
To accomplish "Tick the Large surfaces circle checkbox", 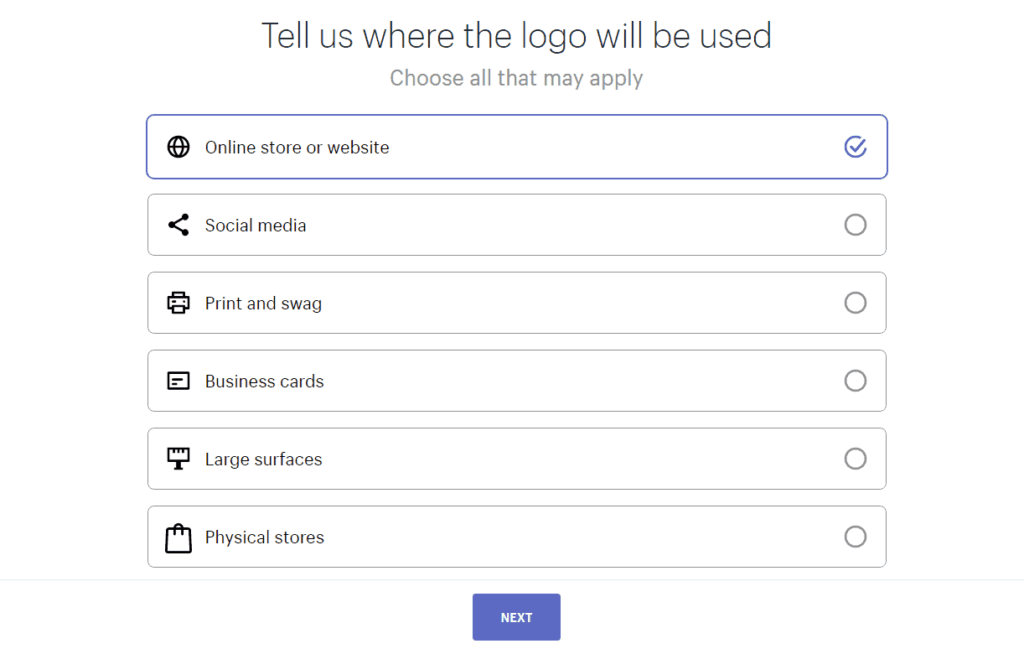I will point(856,459).
